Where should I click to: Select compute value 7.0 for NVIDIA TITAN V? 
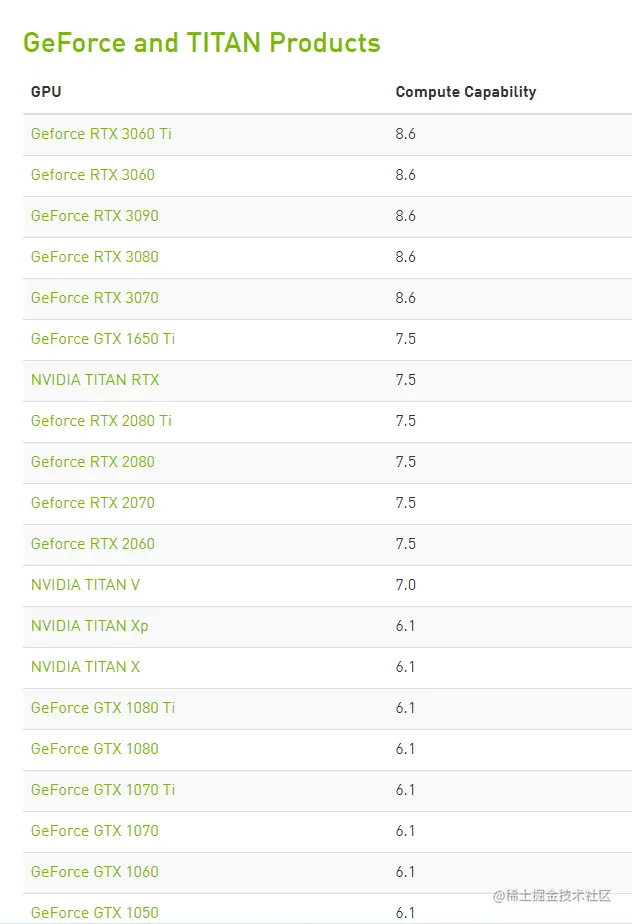click(406, 585)
